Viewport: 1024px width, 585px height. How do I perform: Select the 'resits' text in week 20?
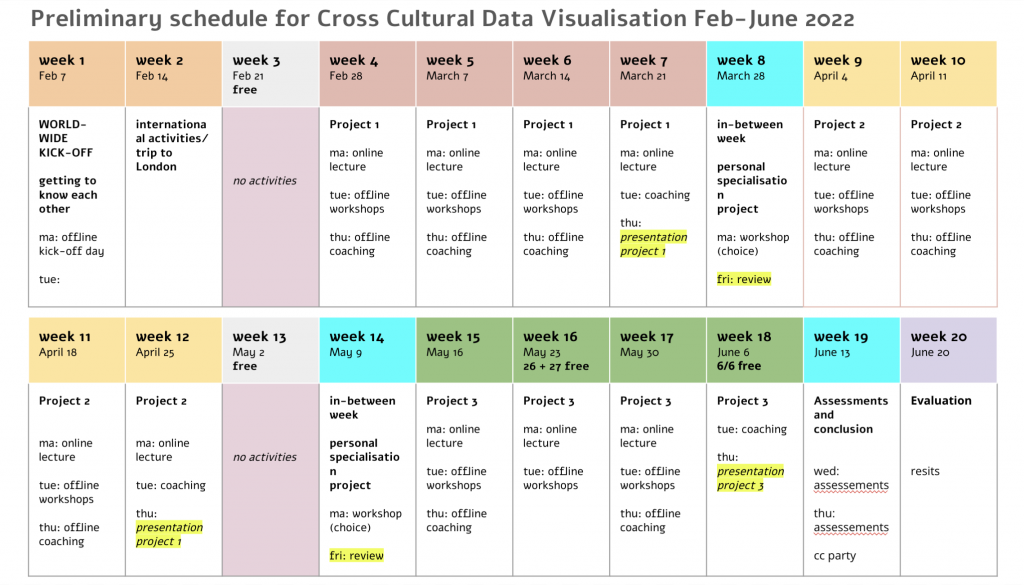[x=925, y=471]
